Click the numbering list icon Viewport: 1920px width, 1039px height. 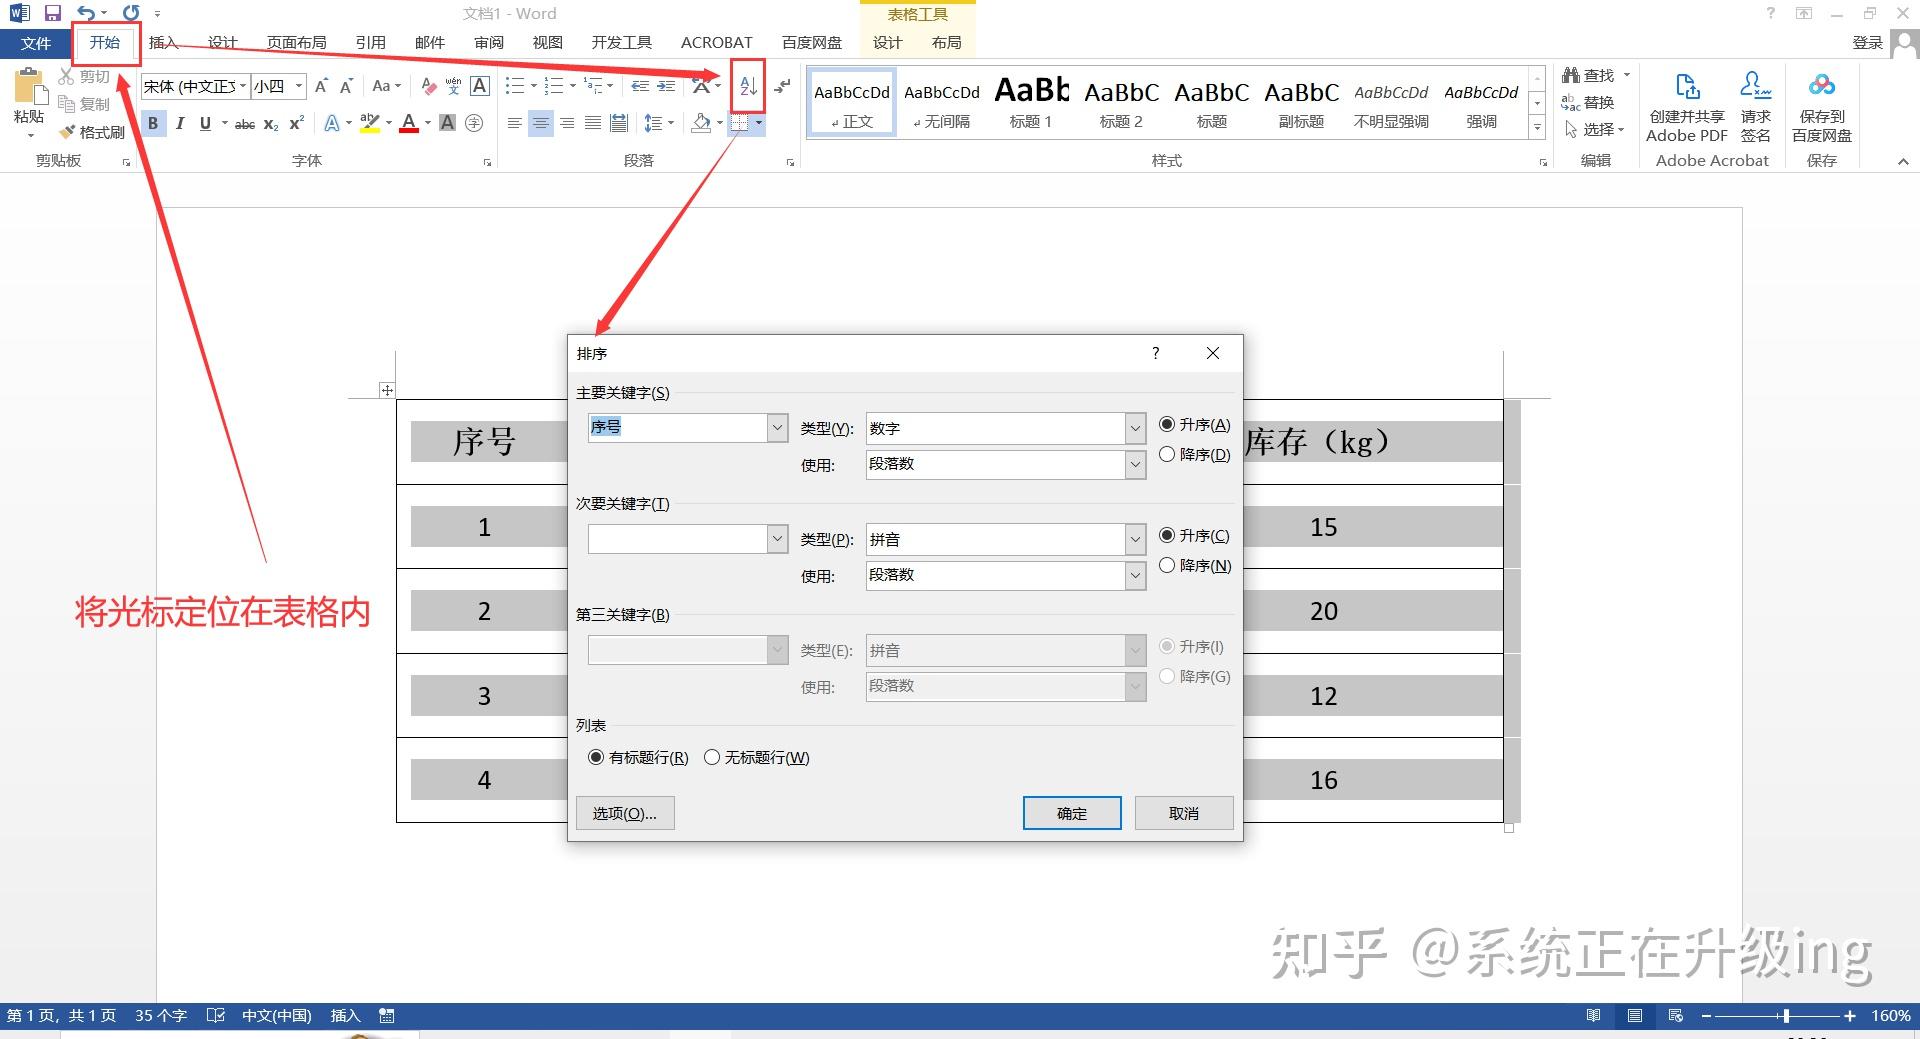(x=553, y=86)
